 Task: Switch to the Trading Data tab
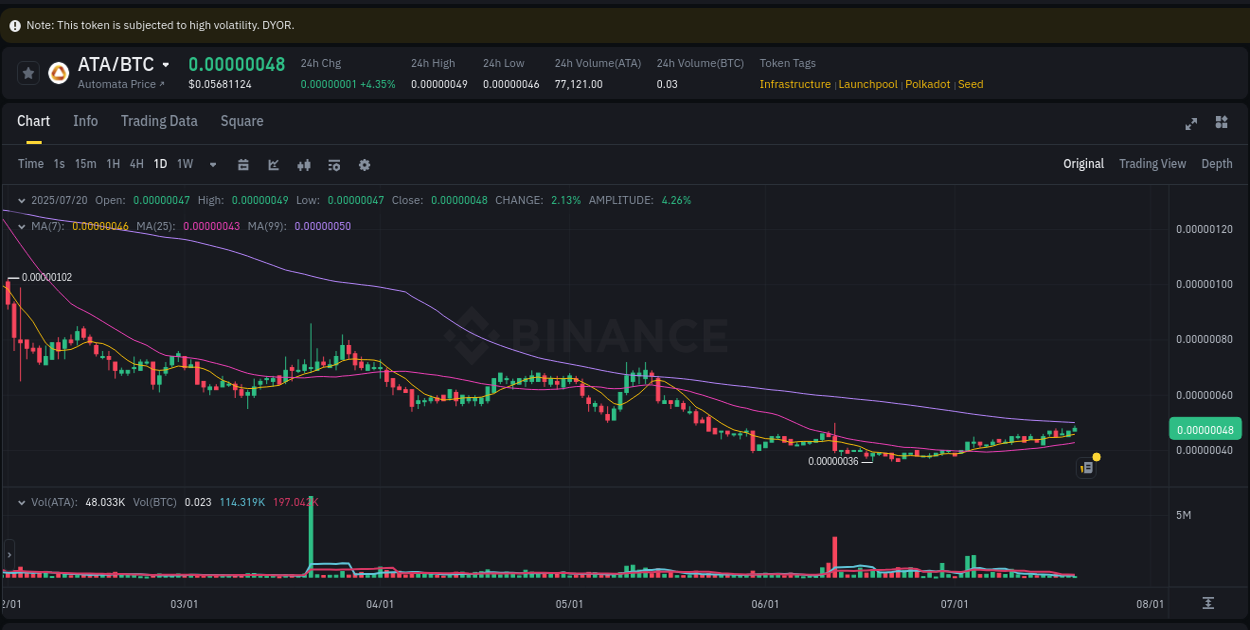tap(159, 121)
